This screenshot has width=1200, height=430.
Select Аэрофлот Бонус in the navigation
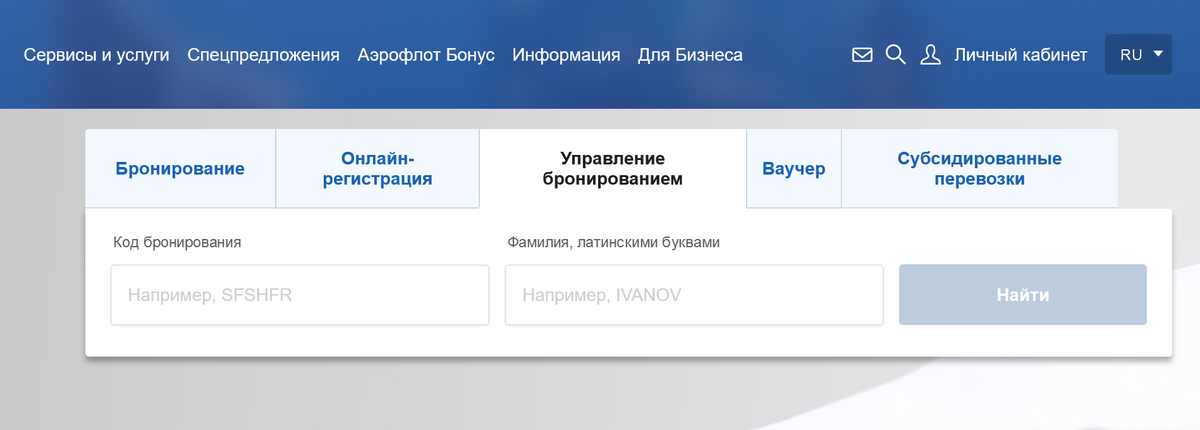[x=426, y=55]
